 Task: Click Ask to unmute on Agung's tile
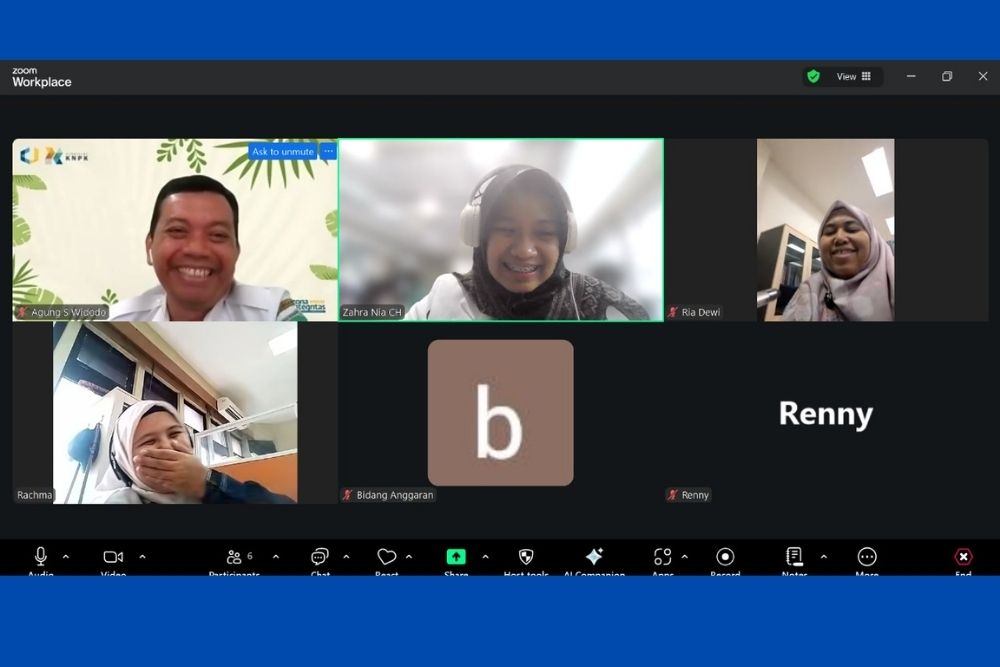(283, 152)
